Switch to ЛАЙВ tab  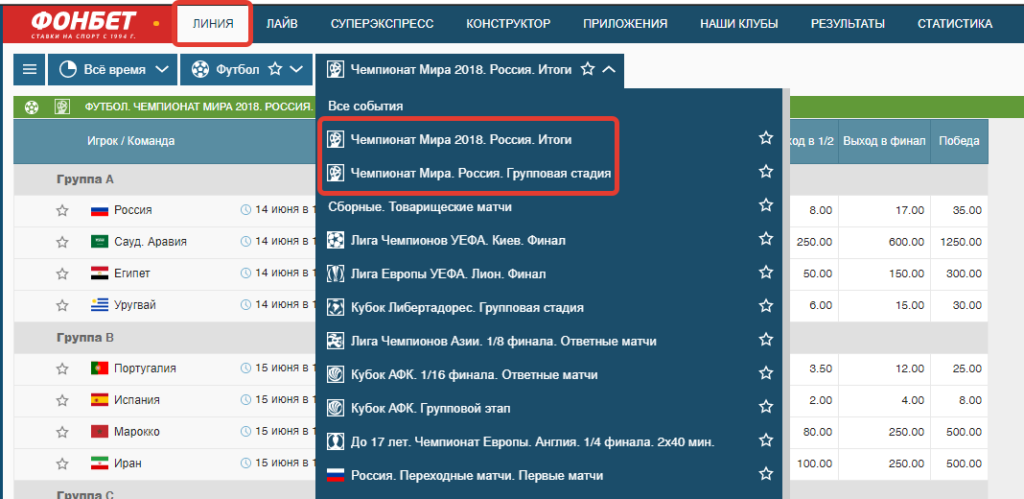(282, 24)
